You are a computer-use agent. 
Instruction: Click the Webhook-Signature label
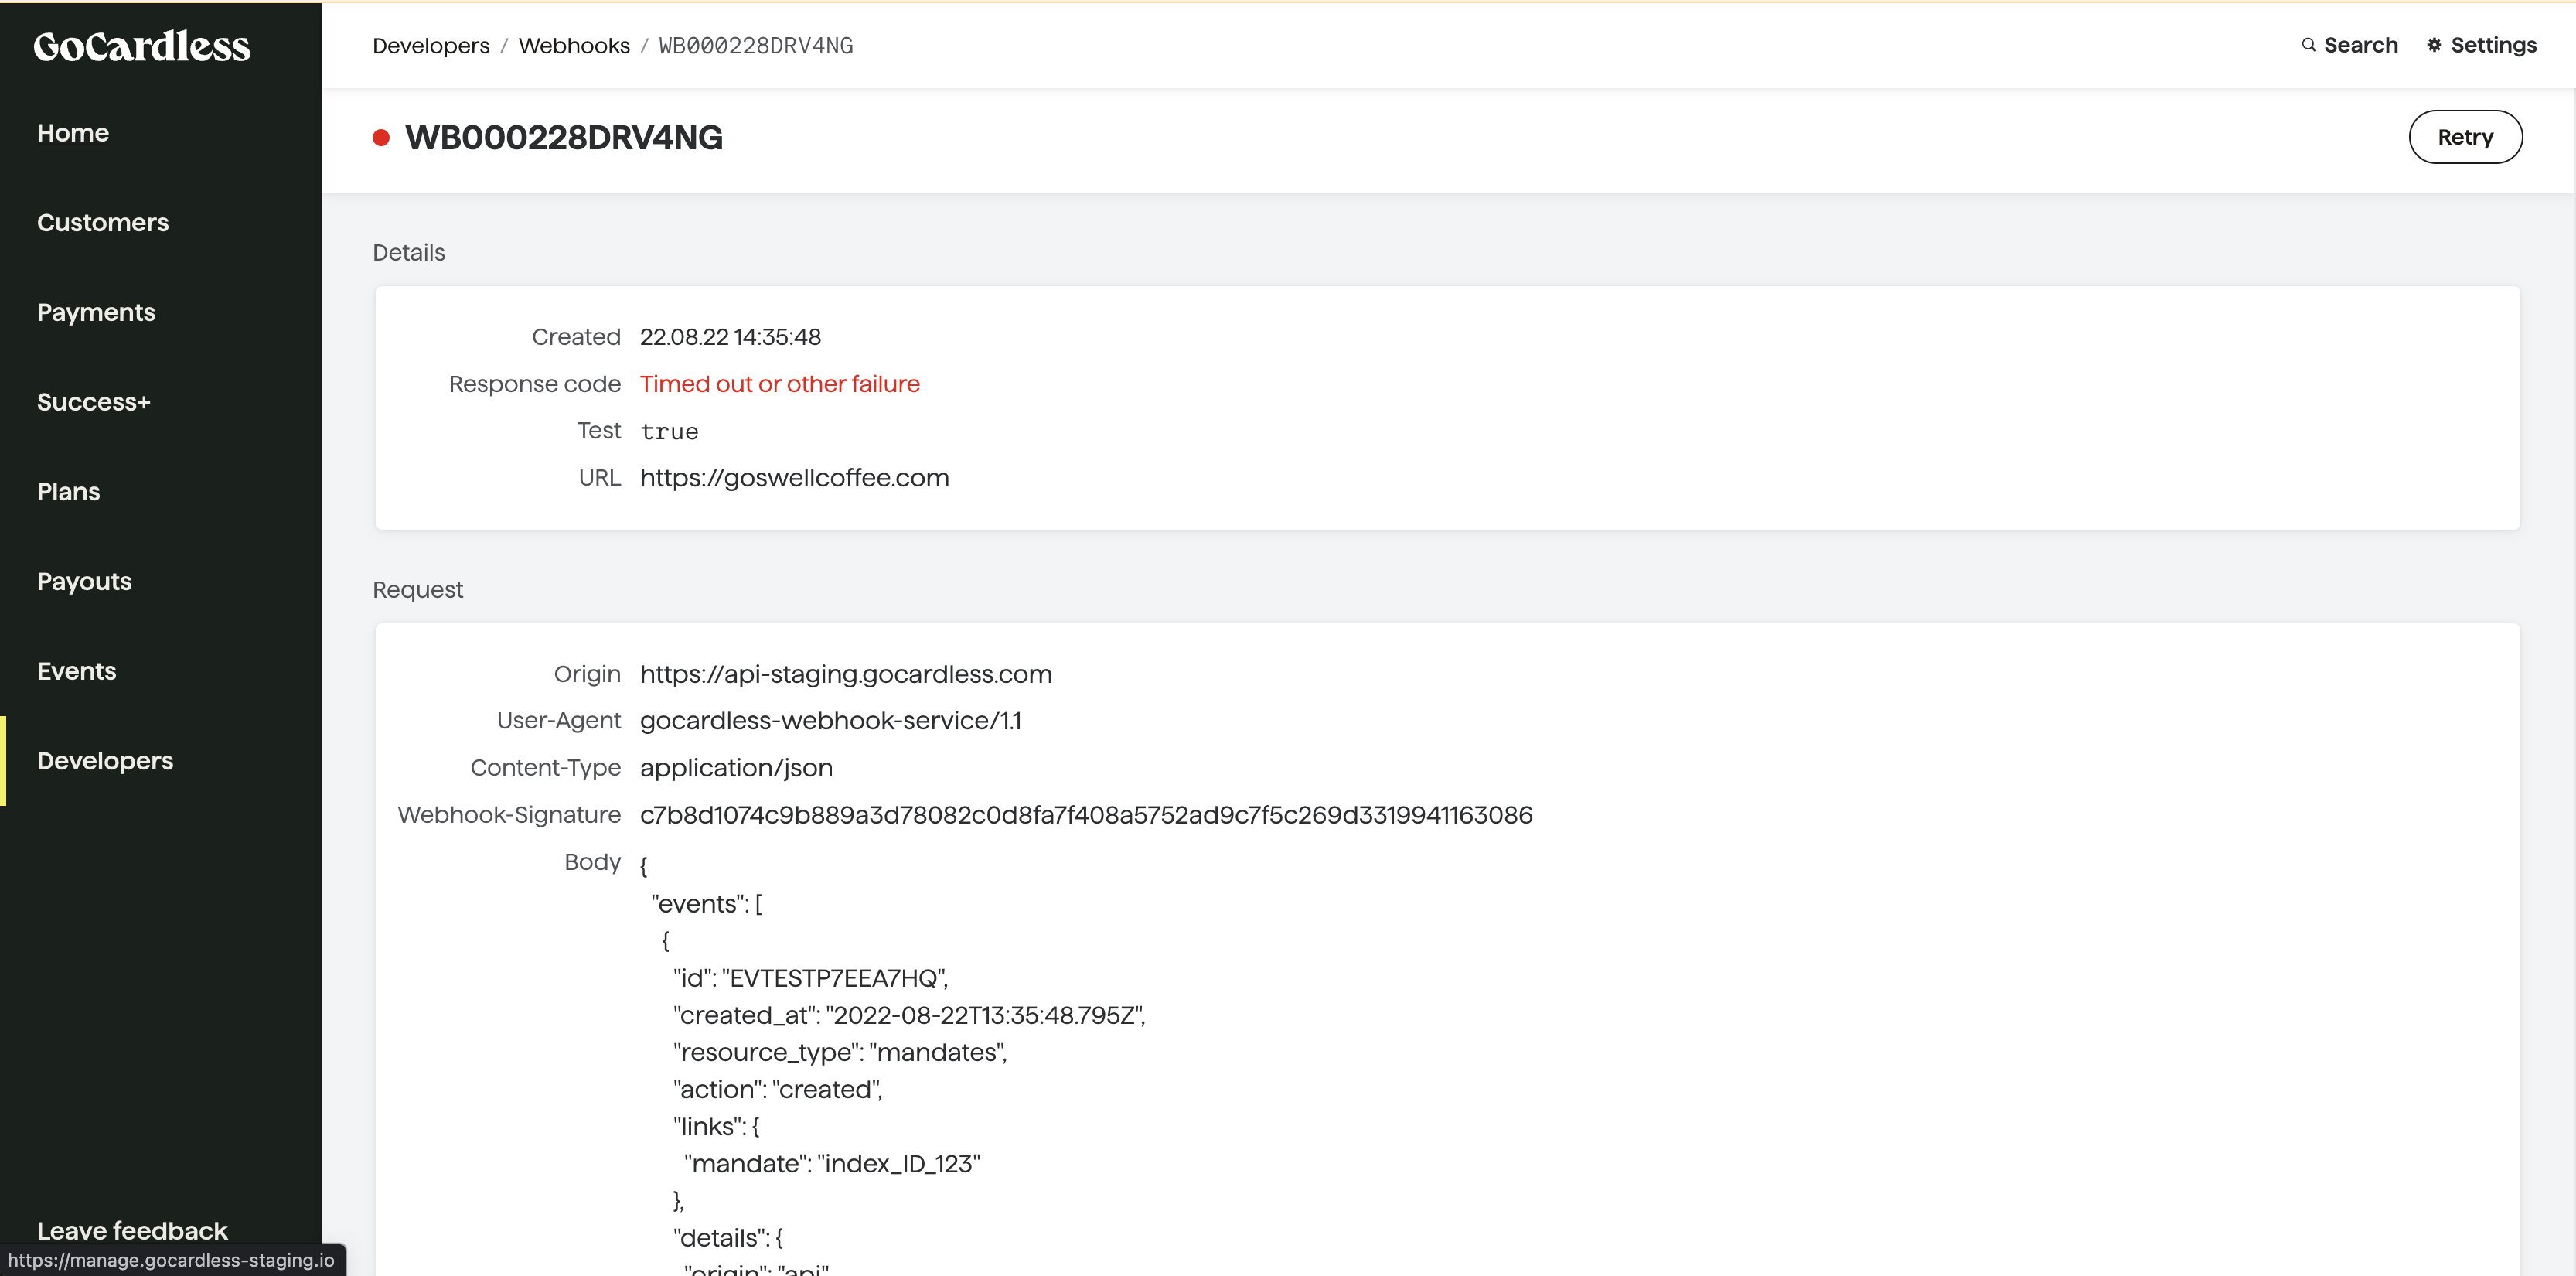tap(509, 815)
